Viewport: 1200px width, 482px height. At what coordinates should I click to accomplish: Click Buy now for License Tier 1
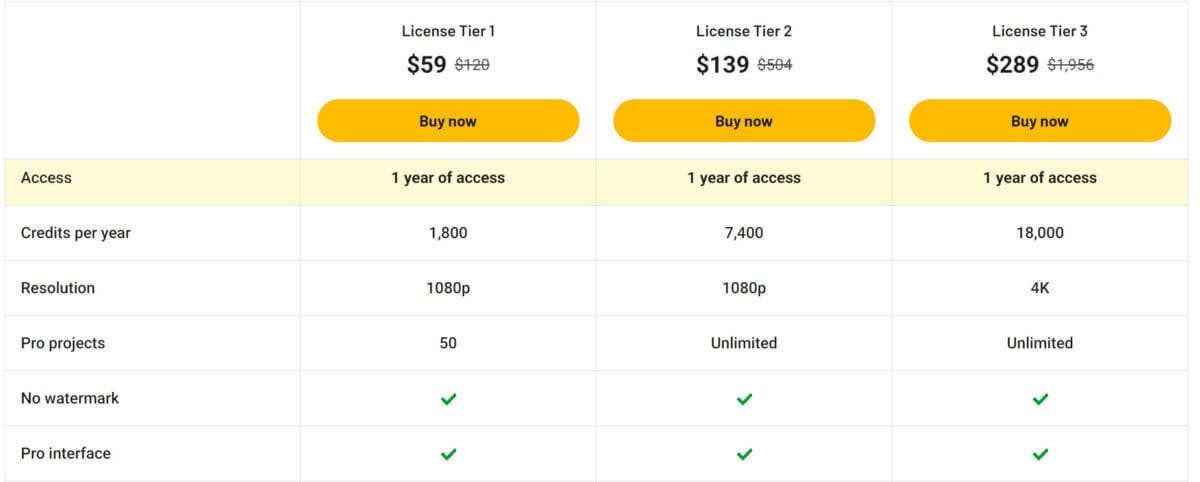[x=448, y=121]
